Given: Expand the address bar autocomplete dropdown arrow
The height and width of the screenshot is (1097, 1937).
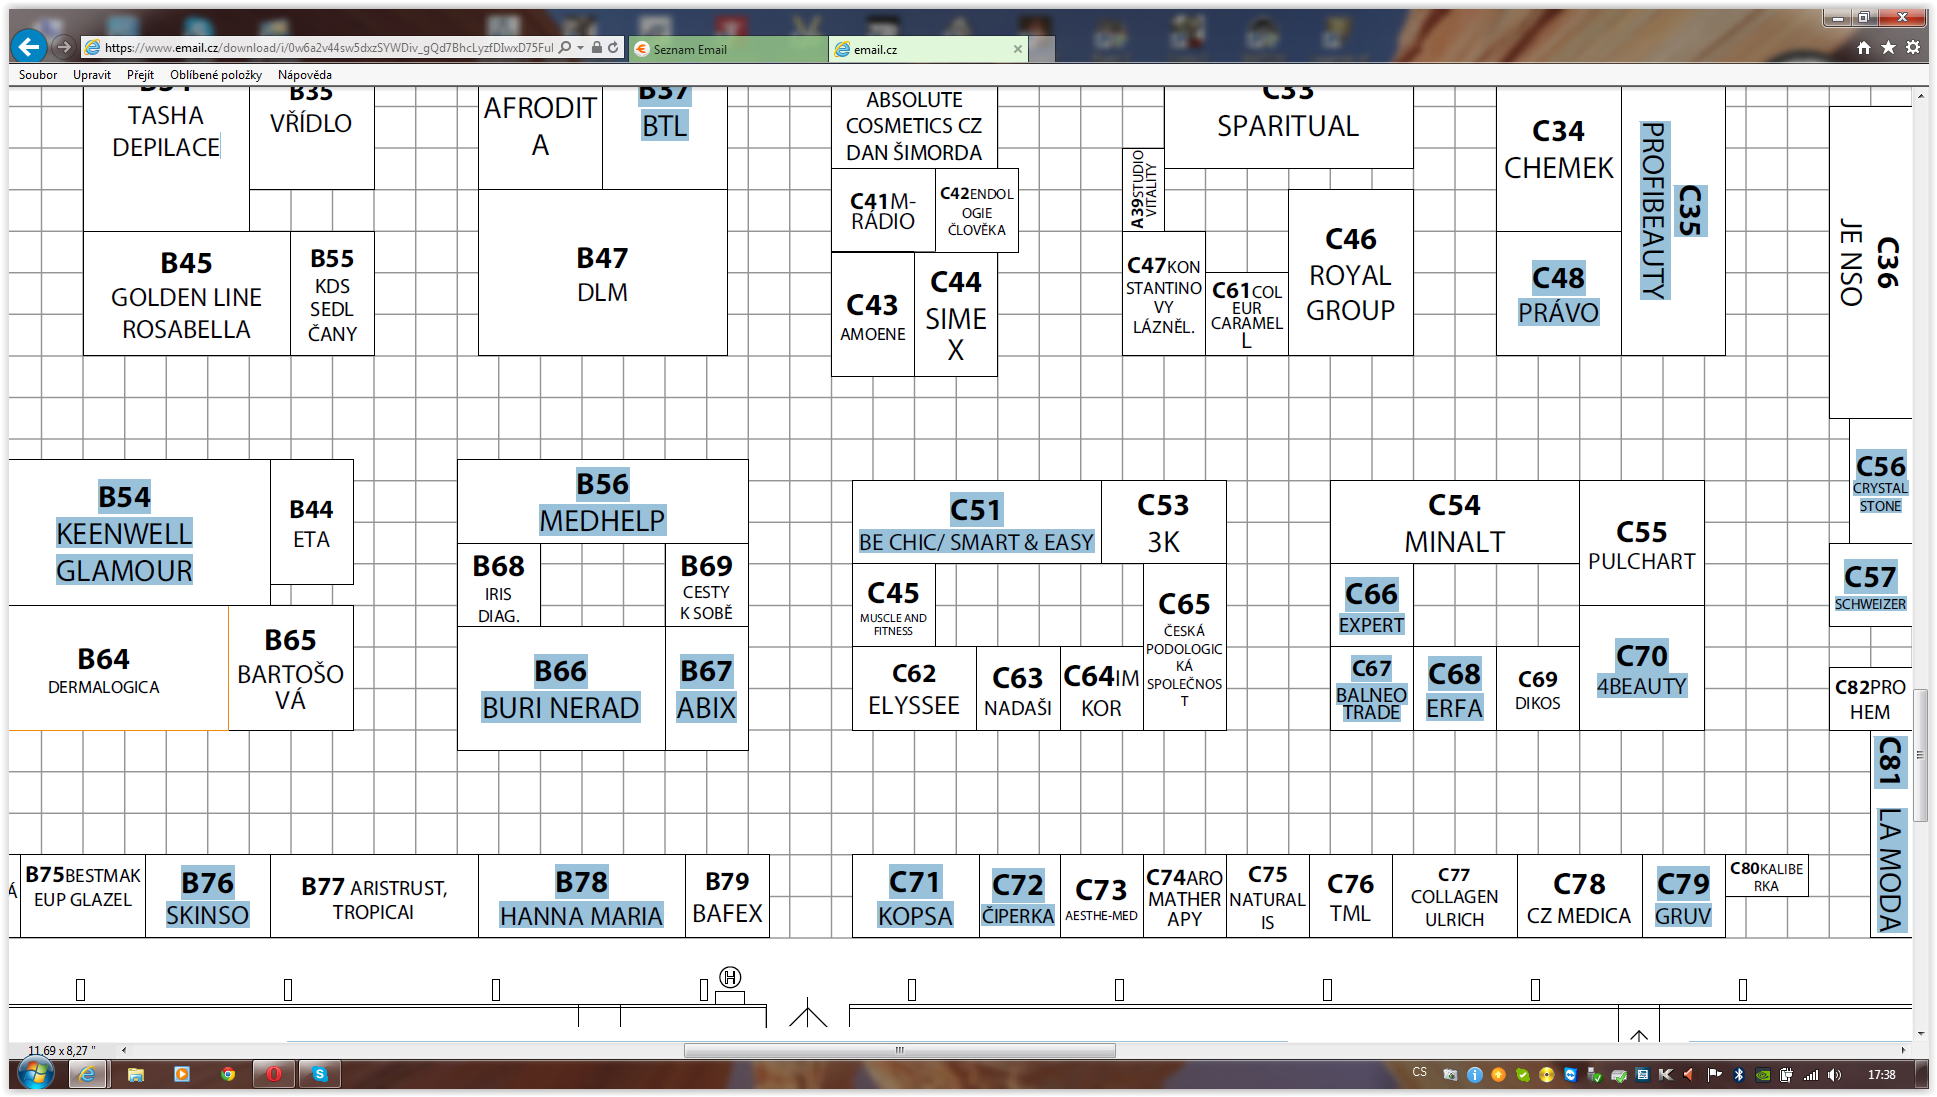Looking at the screenshot, I should point(580,47).
